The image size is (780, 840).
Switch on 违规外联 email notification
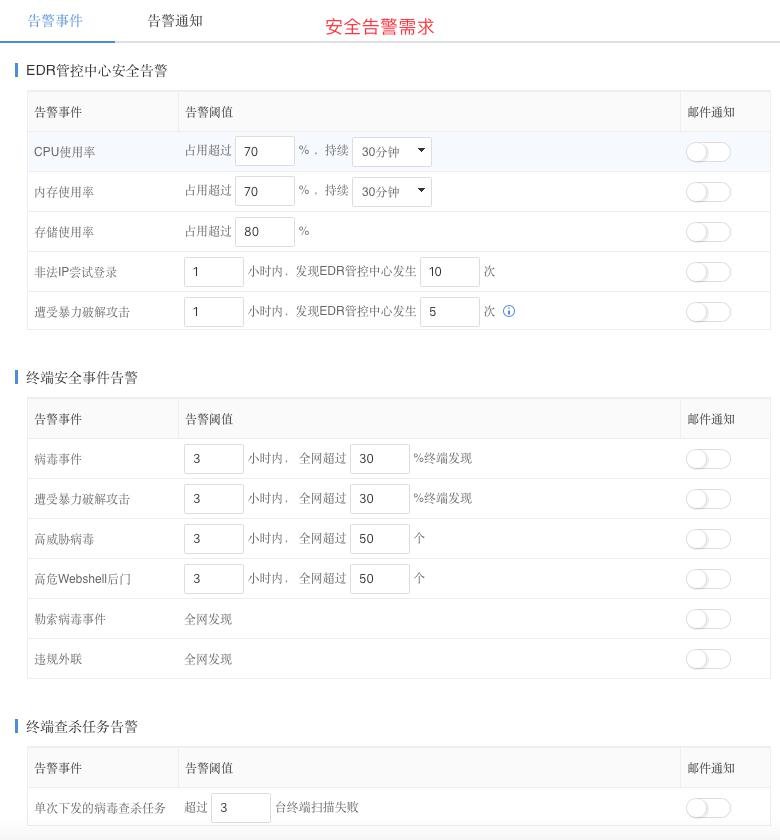coord(708,659)
